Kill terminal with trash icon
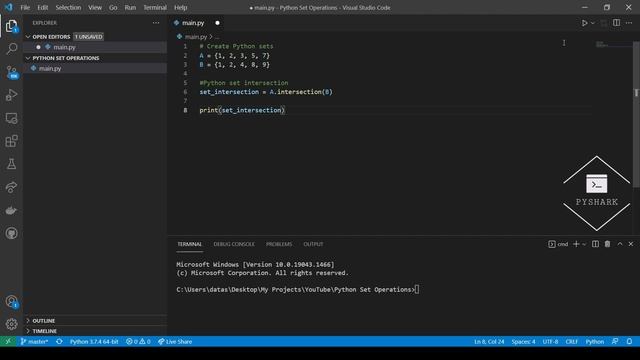The image size is (640, 360). pos(607,244)
